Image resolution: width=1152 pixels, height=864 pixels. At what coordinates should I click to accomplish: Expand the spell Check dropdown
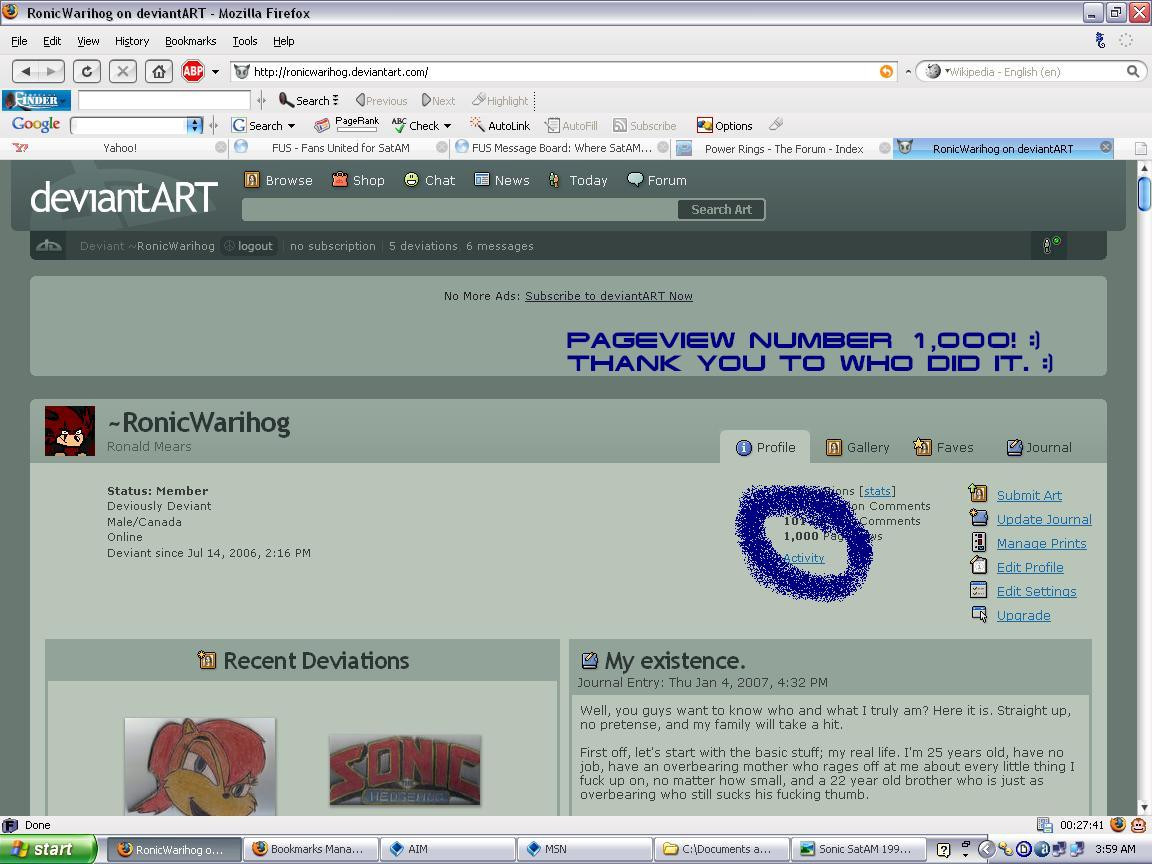[x=447, y=126]
